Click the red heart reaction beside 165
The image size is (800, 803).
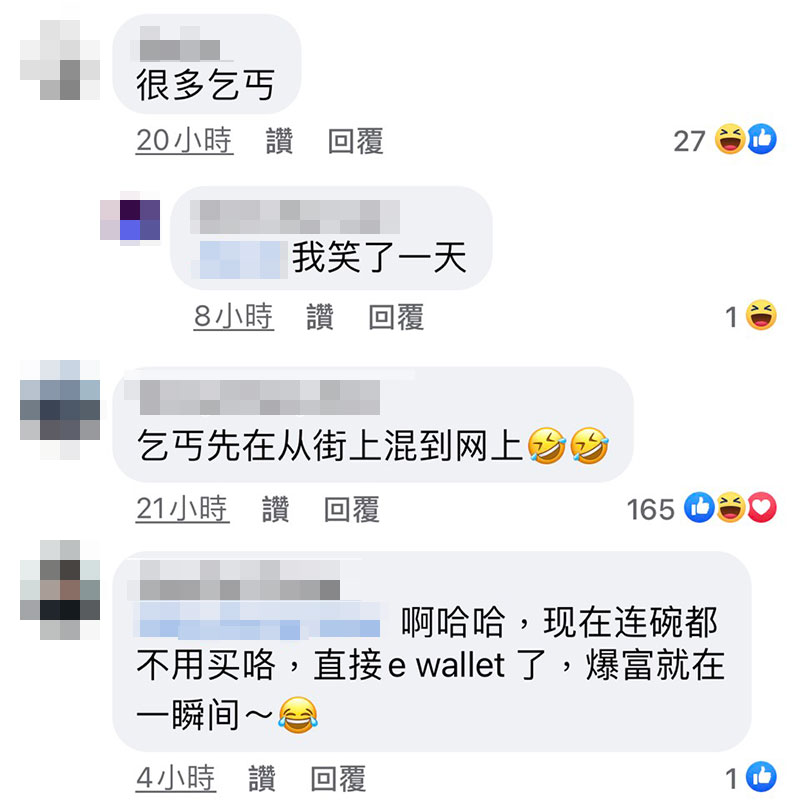click(762, 508)
